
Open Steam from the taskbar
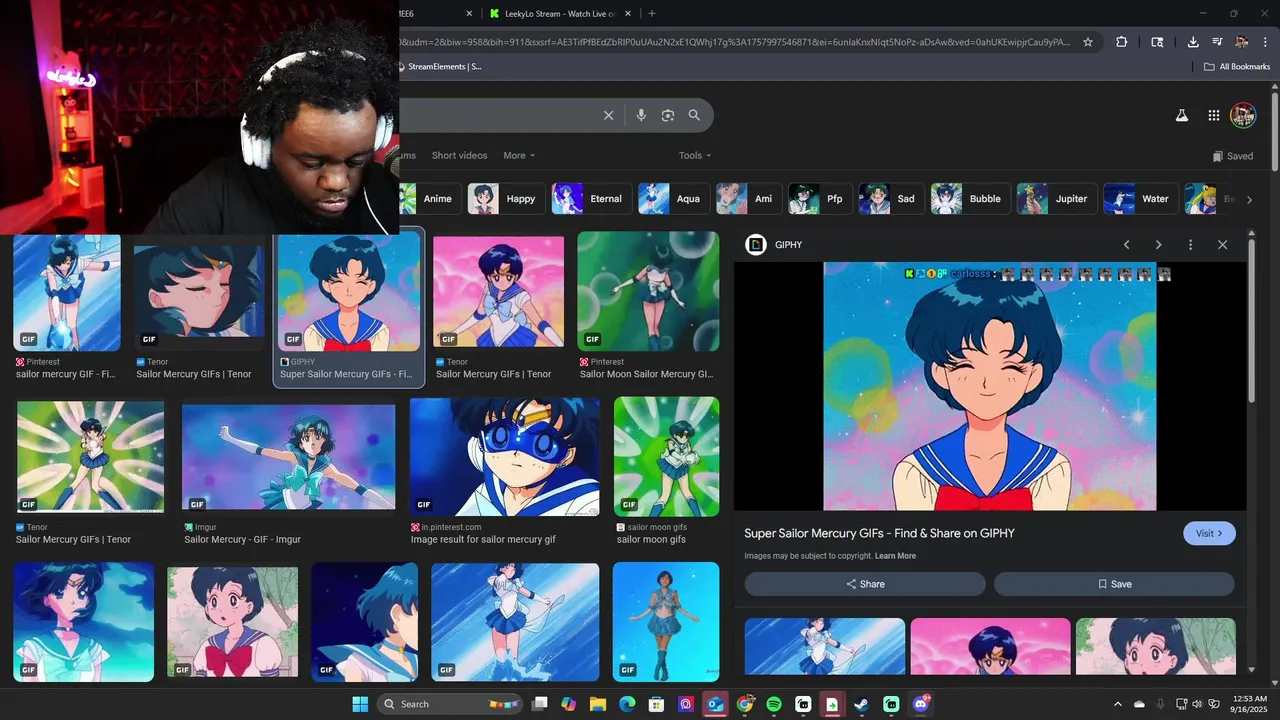[861, 704]
